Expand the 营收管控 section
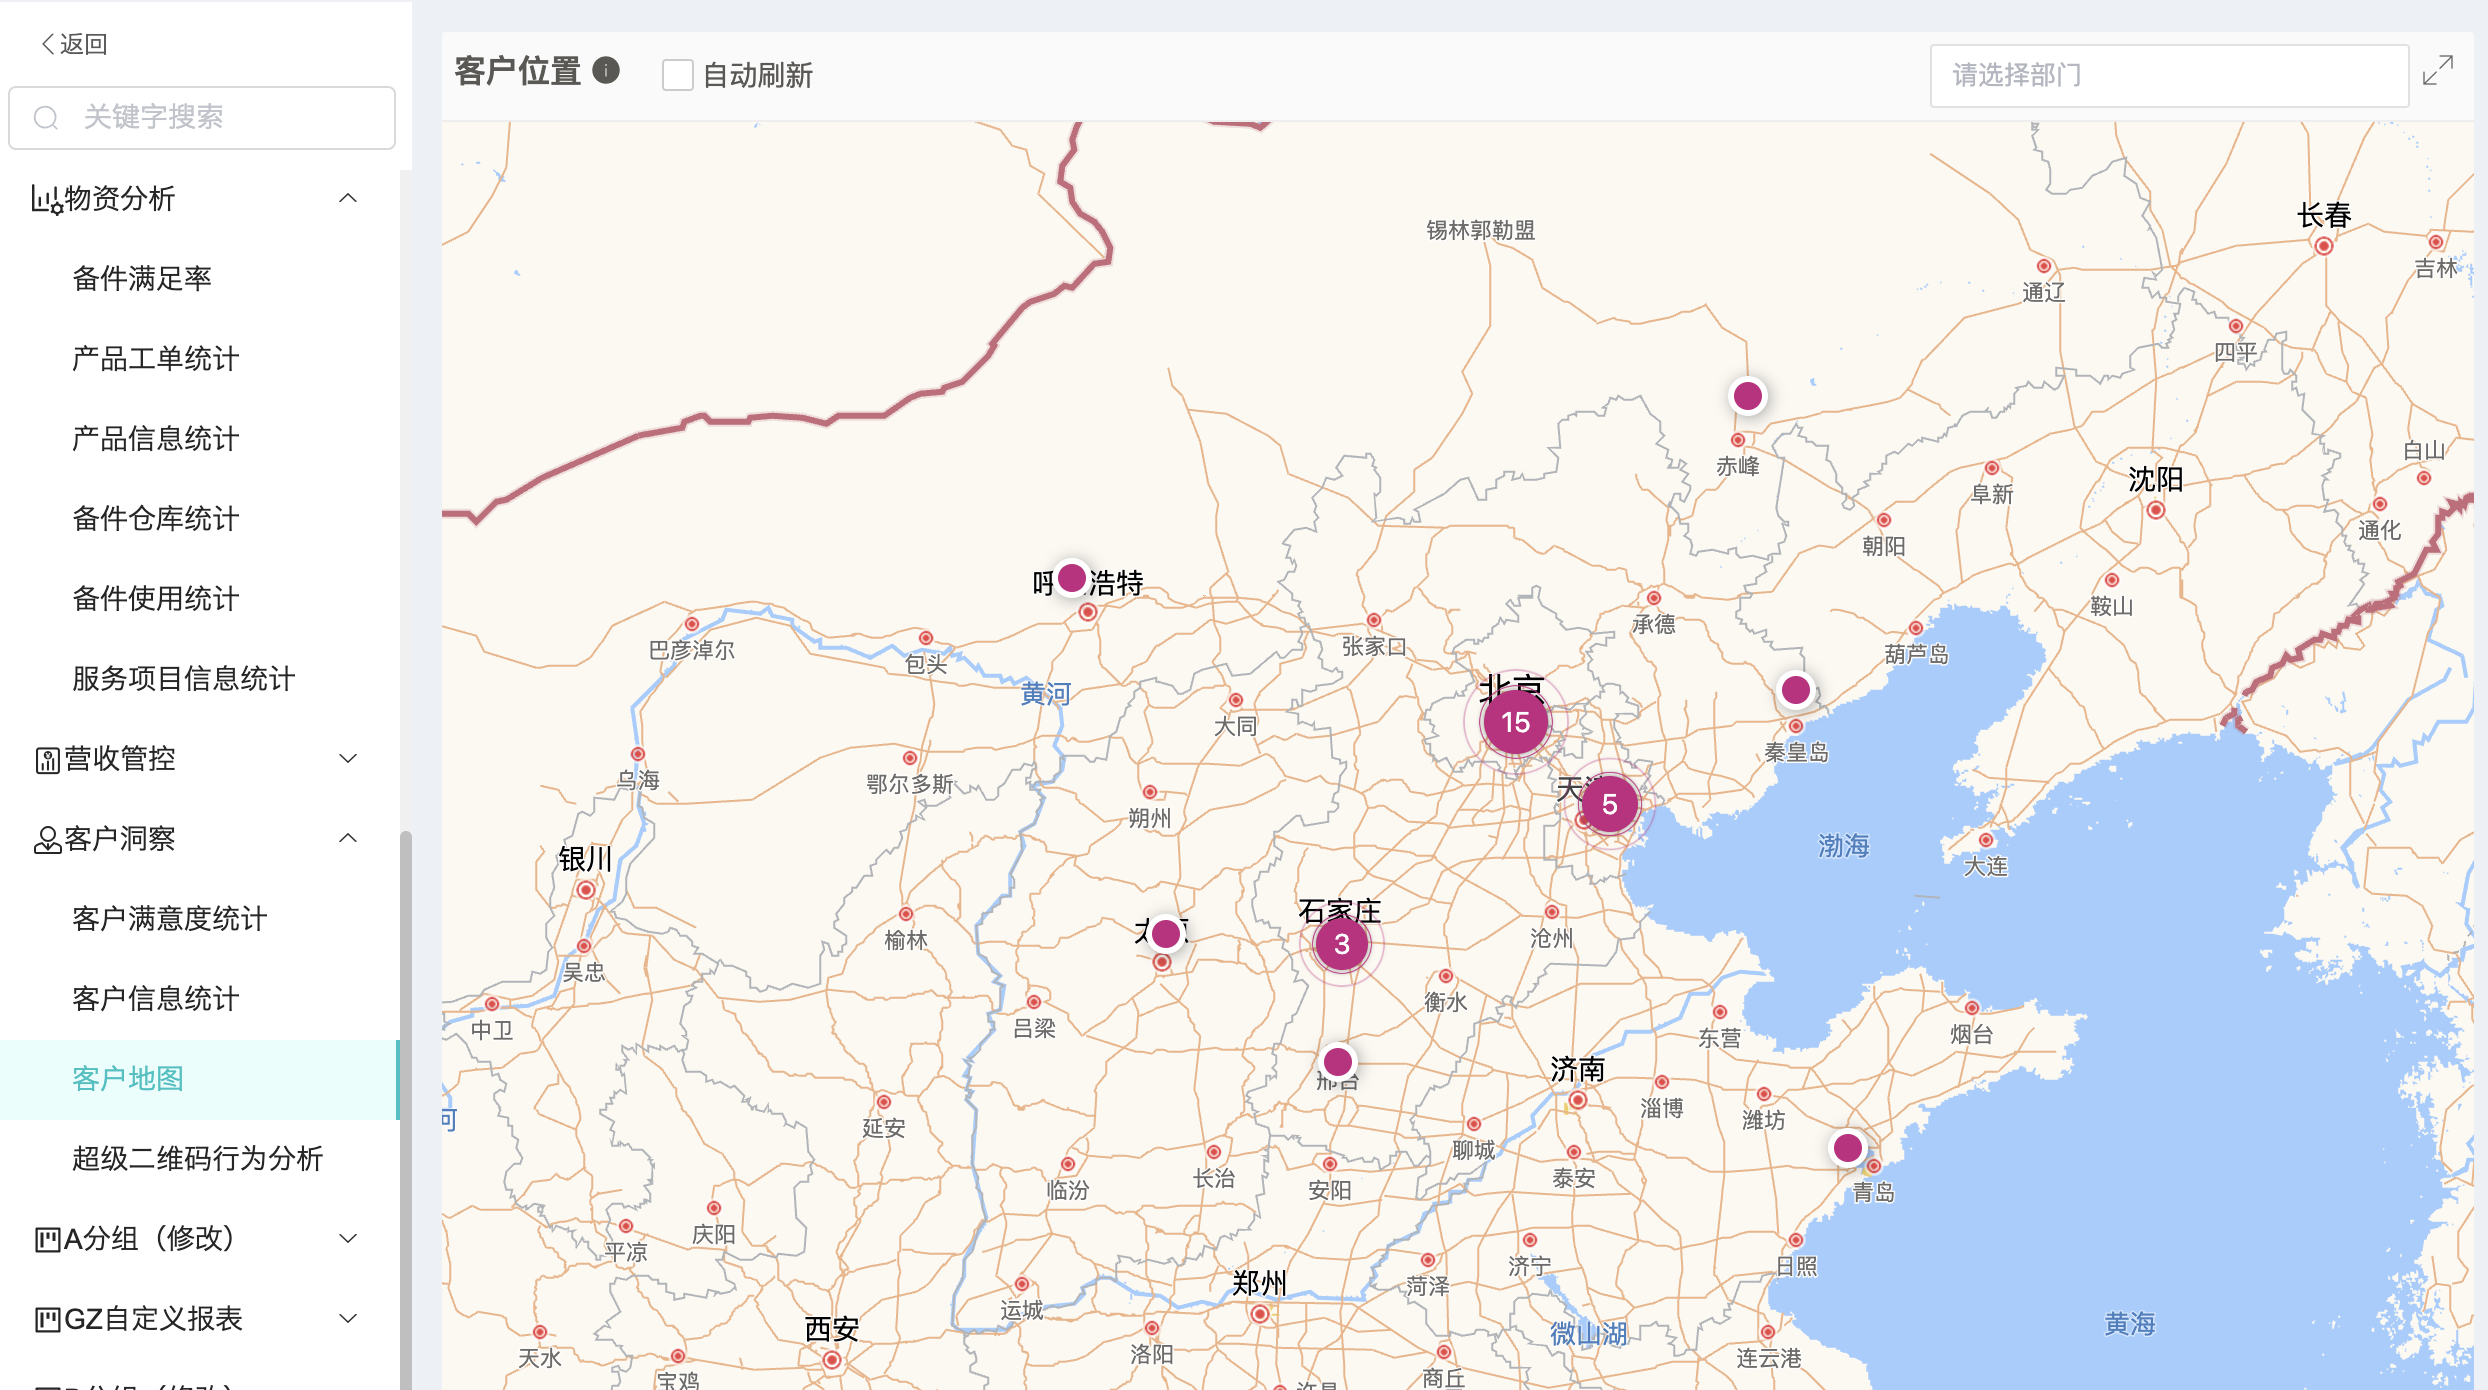This screenshot has width=2488, height=1390. click(348, 758)
